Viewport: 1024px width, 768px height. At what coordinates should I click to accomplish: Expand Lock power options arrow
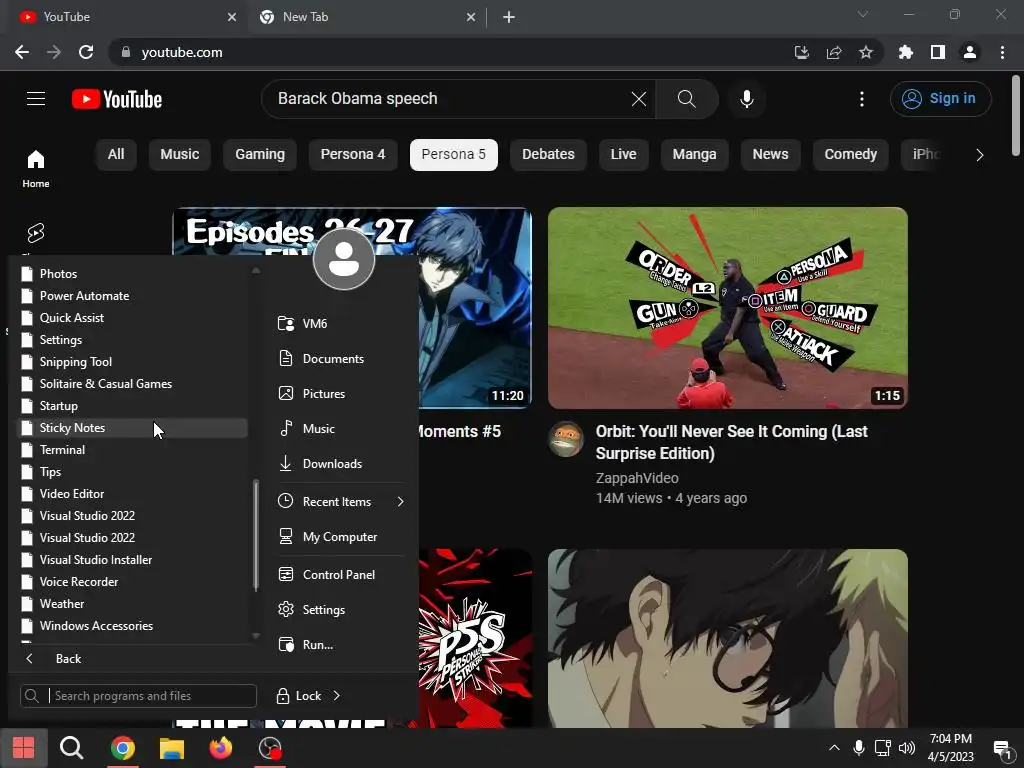click(x=336, y=696)
